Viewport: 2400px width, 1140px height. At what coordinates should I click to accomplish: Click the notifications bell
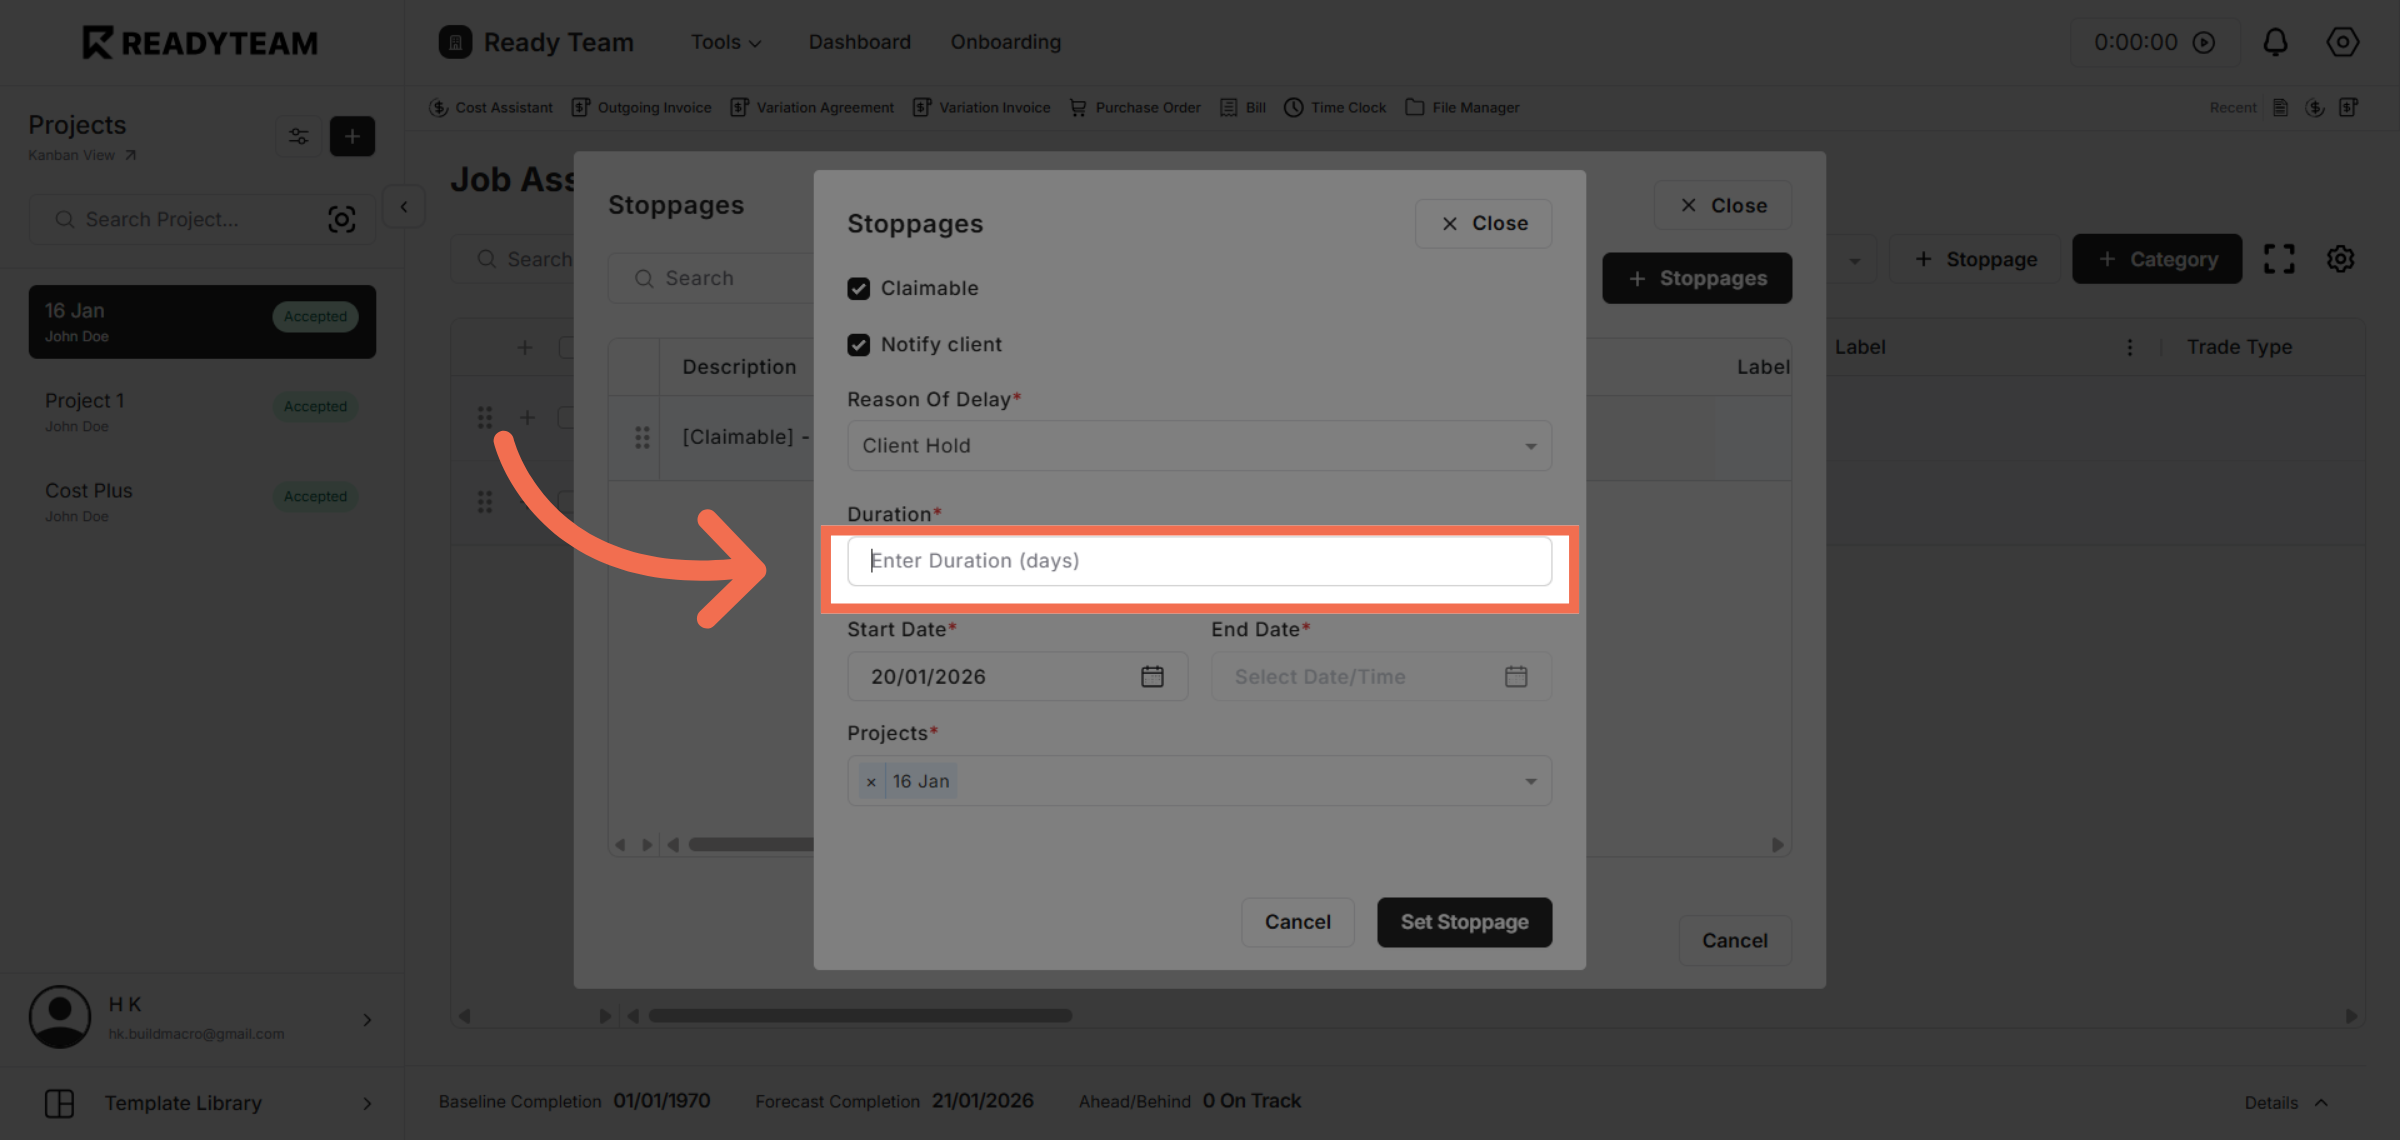2275,42
